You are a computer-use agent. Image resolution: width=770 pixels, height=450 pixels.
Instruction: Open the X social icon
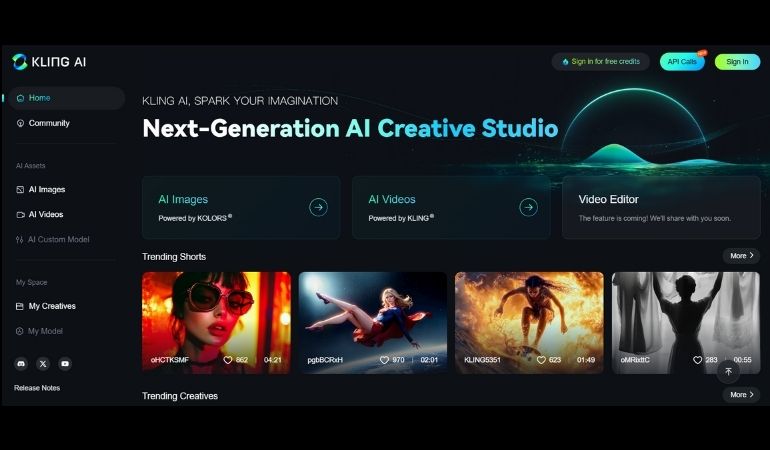tap(43, 364)
